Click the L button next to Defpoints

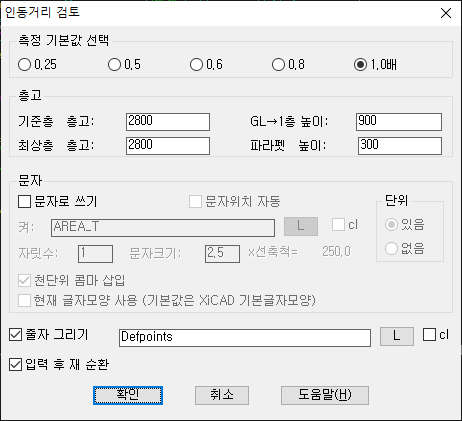pos(397,336)
